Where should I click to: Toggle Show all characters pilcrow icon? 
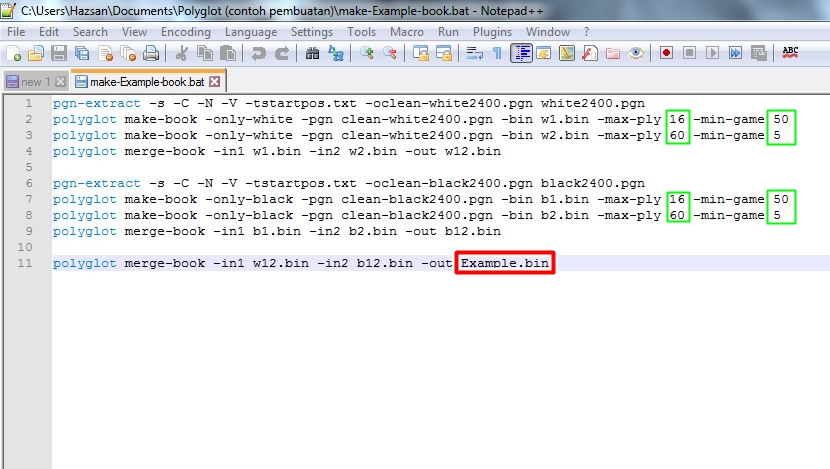tap(497, 53)
